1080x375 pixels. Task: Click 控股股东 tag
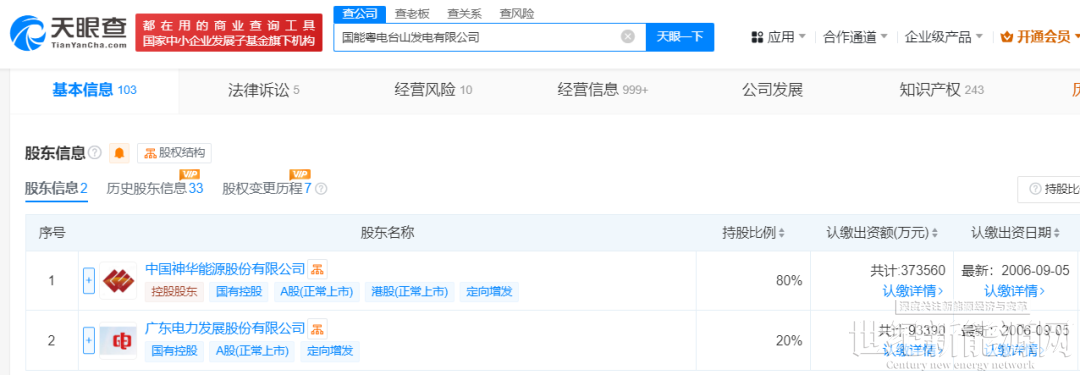tap(174, 292)
